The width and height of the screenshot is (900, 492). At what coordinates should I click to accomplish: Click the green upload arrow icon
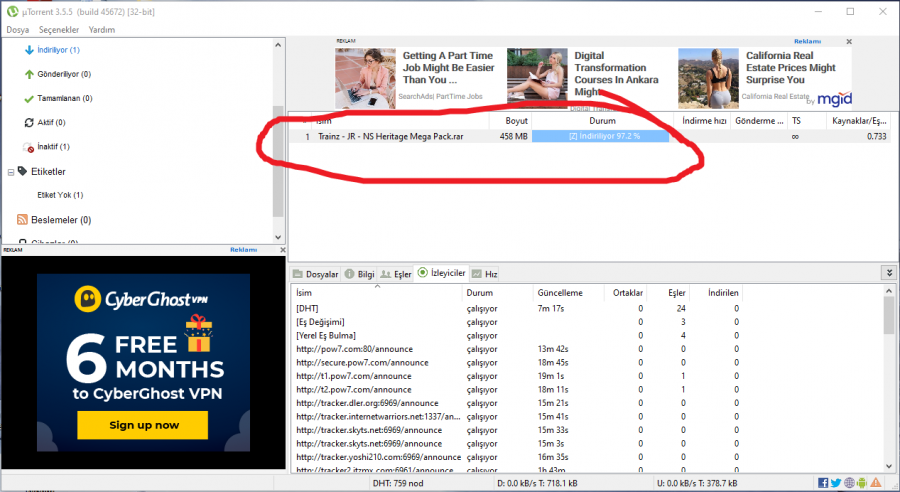(x=29, y=74)
